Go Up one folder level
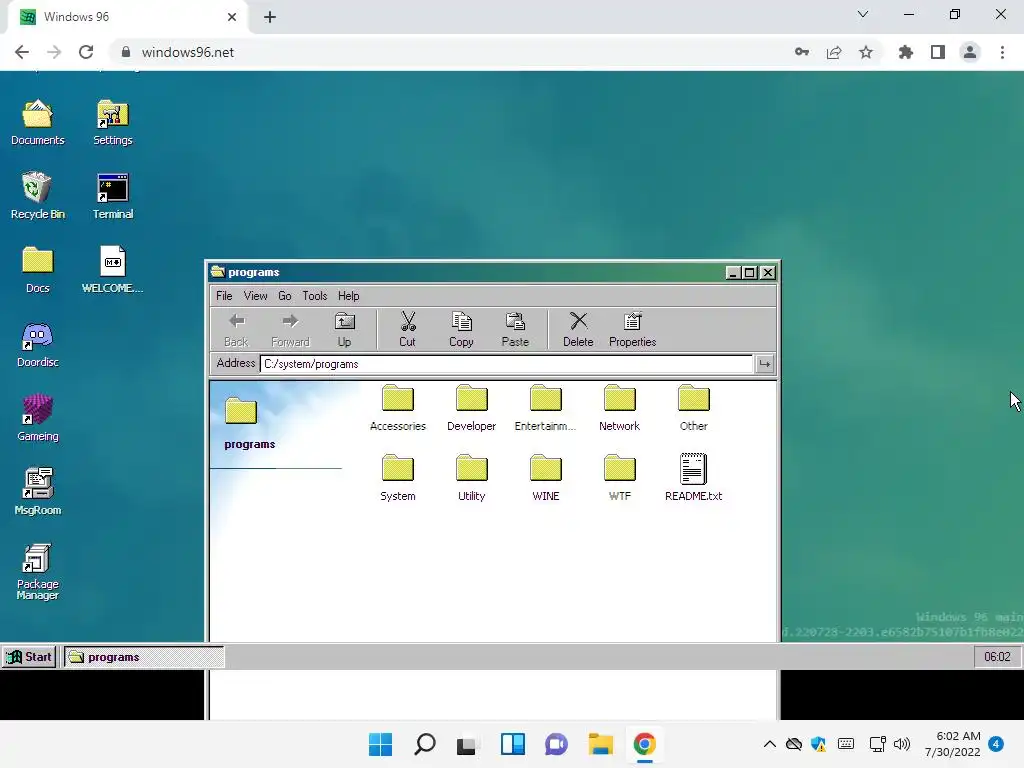 coord(344,330)
